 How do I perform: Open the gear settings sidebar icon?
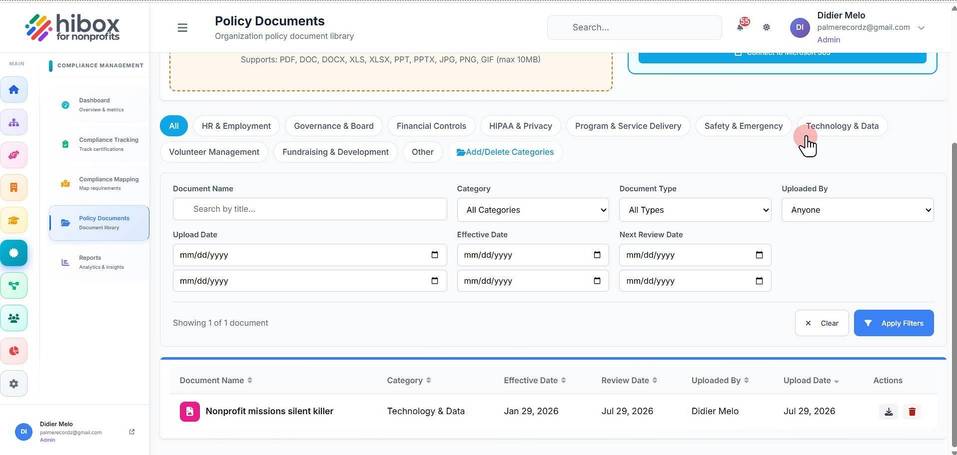pos(13,384)
